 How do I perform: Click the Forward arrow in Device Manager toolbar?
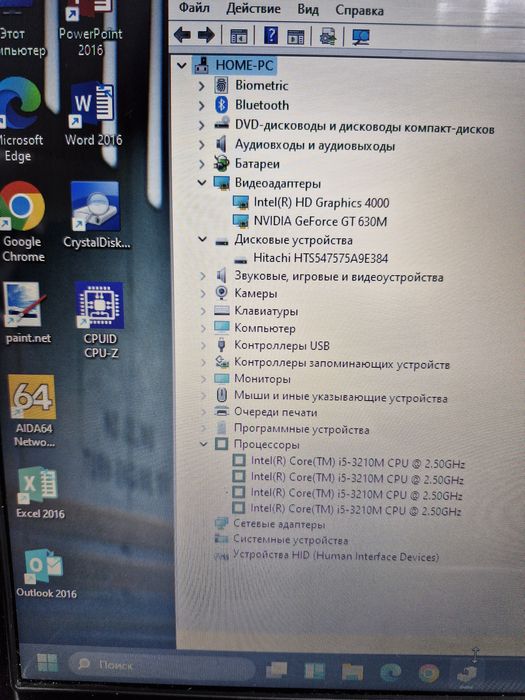(206, 35)
